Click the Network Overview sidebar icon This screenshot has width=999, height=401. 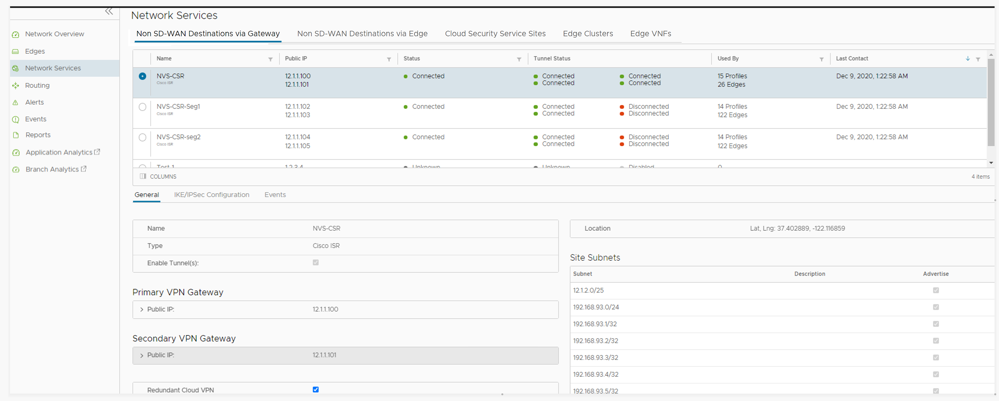16,35
